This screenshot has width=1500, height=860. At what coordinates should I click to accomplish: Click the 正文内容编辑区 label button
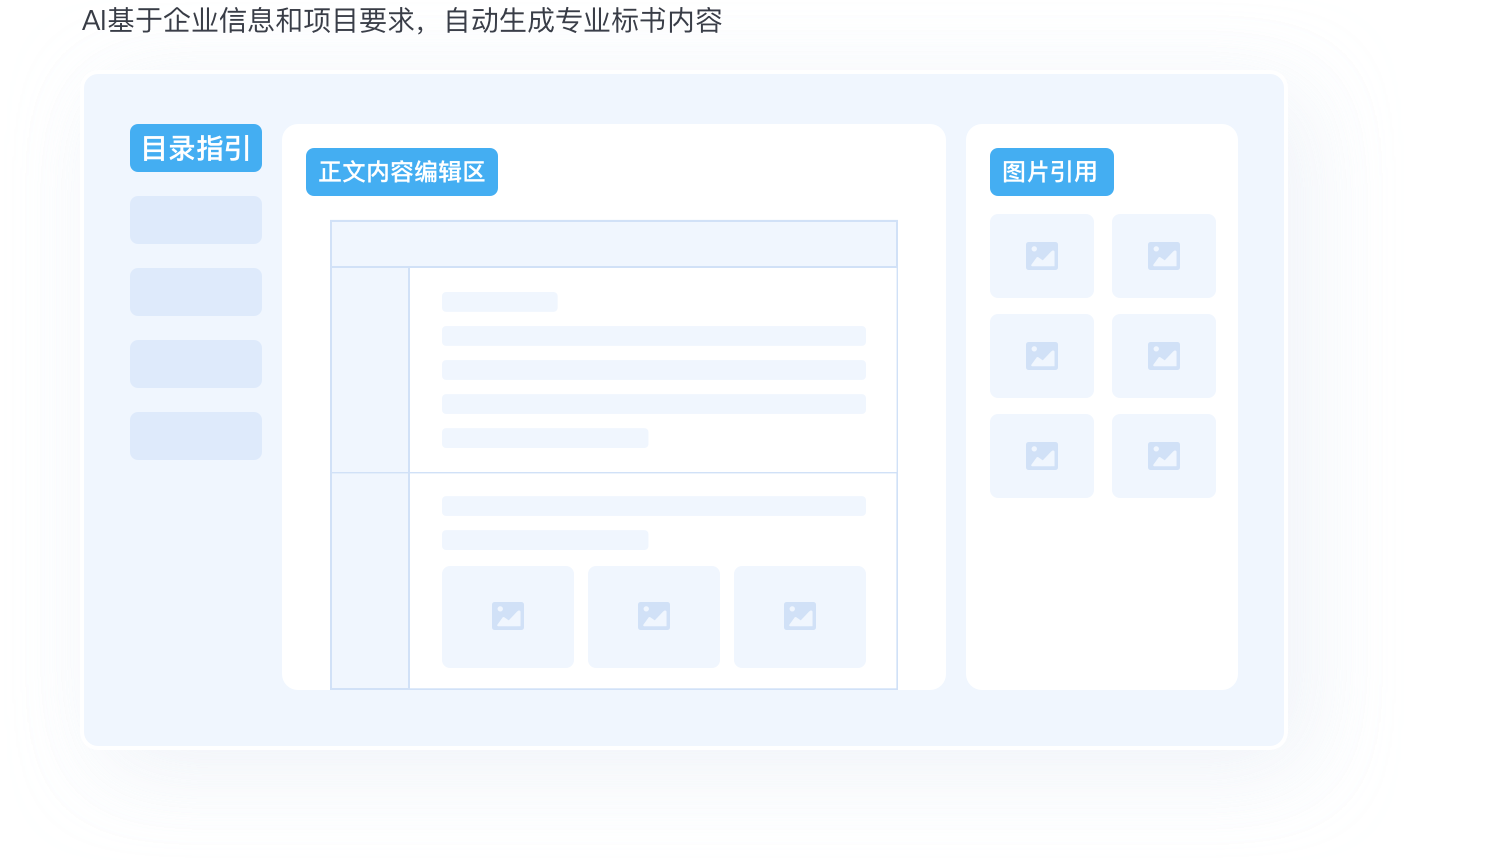[401, 172]
